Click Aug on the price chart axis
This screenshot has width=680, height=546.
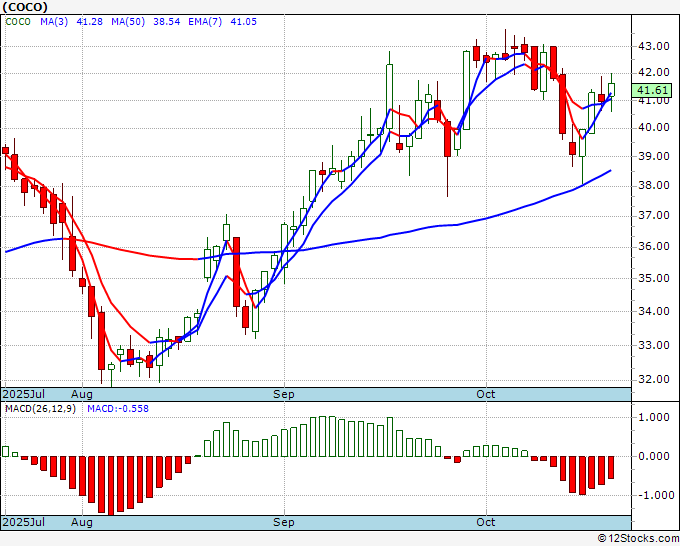[x=82, y=394]
